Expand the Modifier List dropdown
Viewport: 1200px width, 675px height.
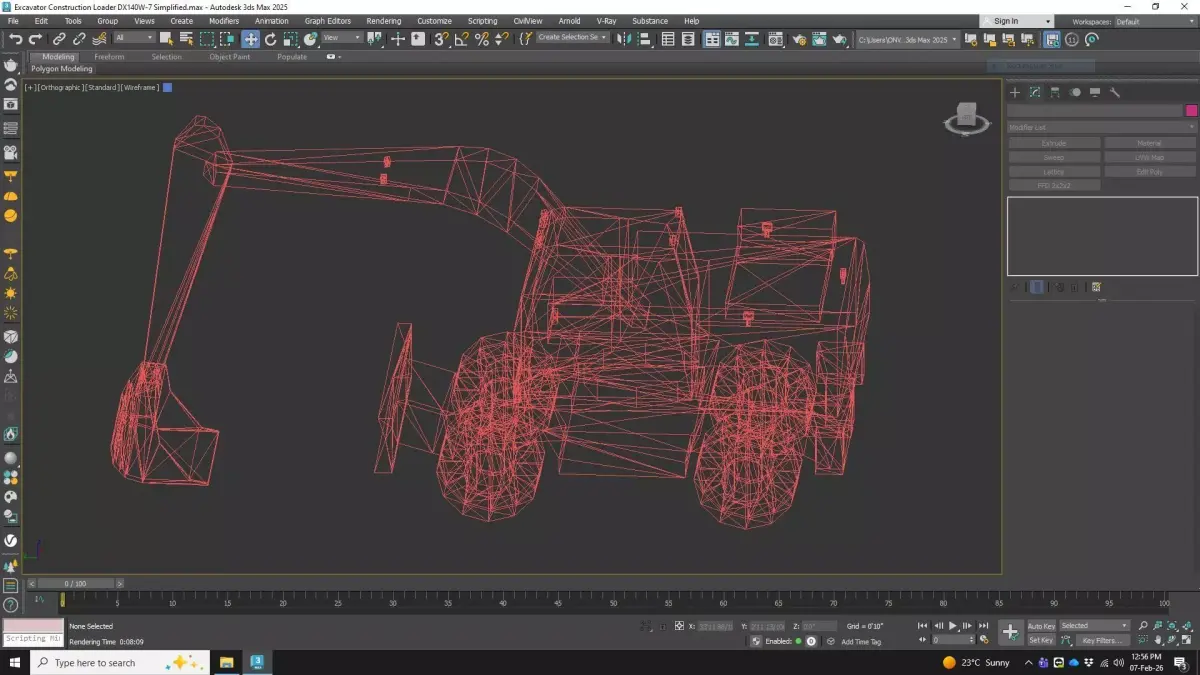[1101, 127]
